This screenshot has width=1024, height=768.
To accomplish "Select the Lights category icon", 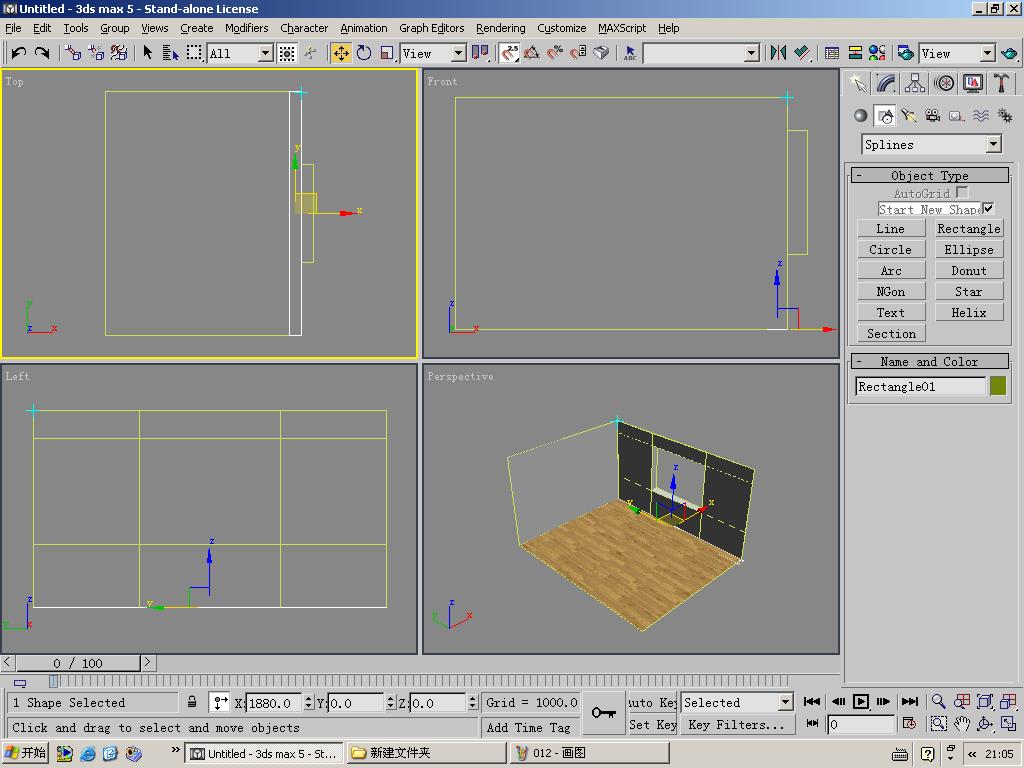I will coord(909,116).
